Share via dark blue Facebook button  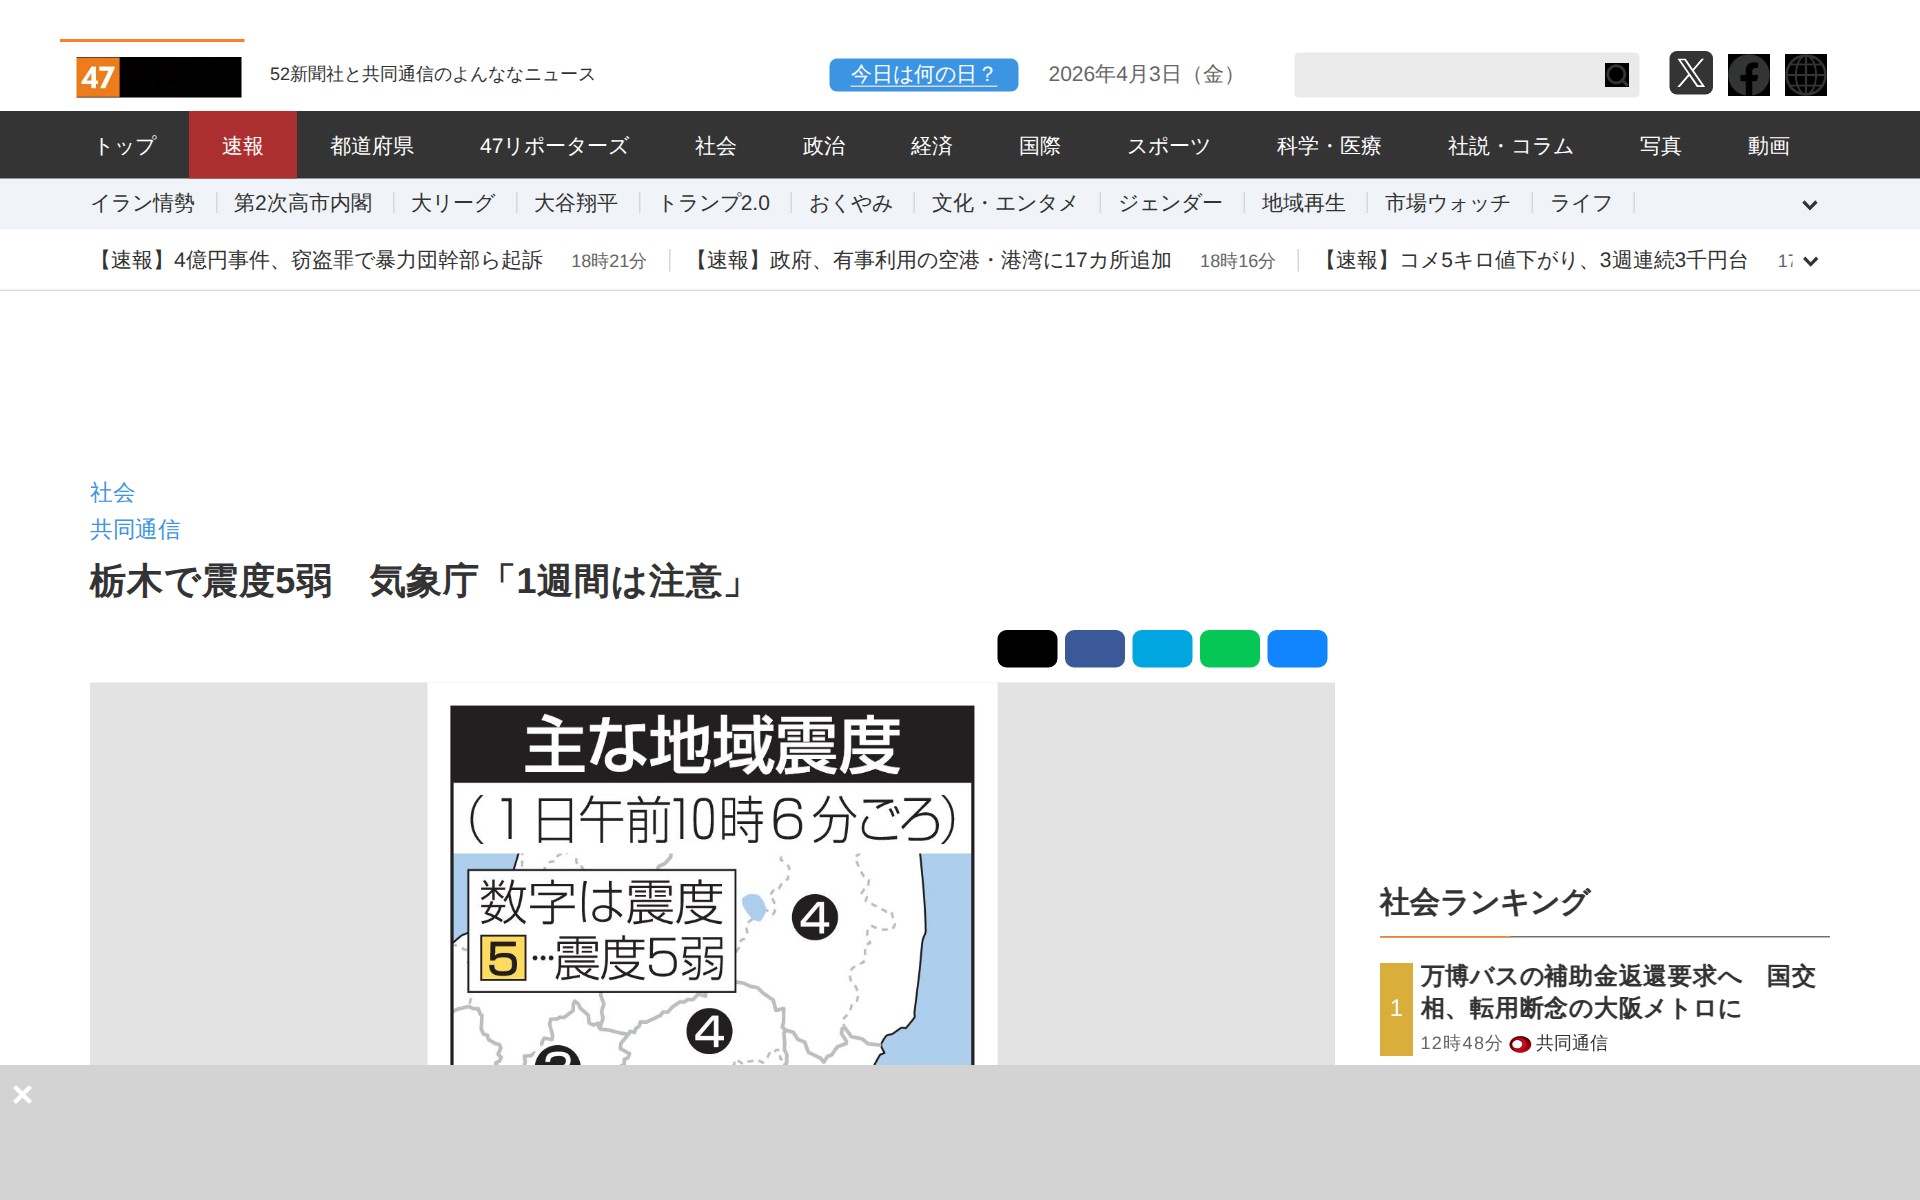click(1094, 649)
